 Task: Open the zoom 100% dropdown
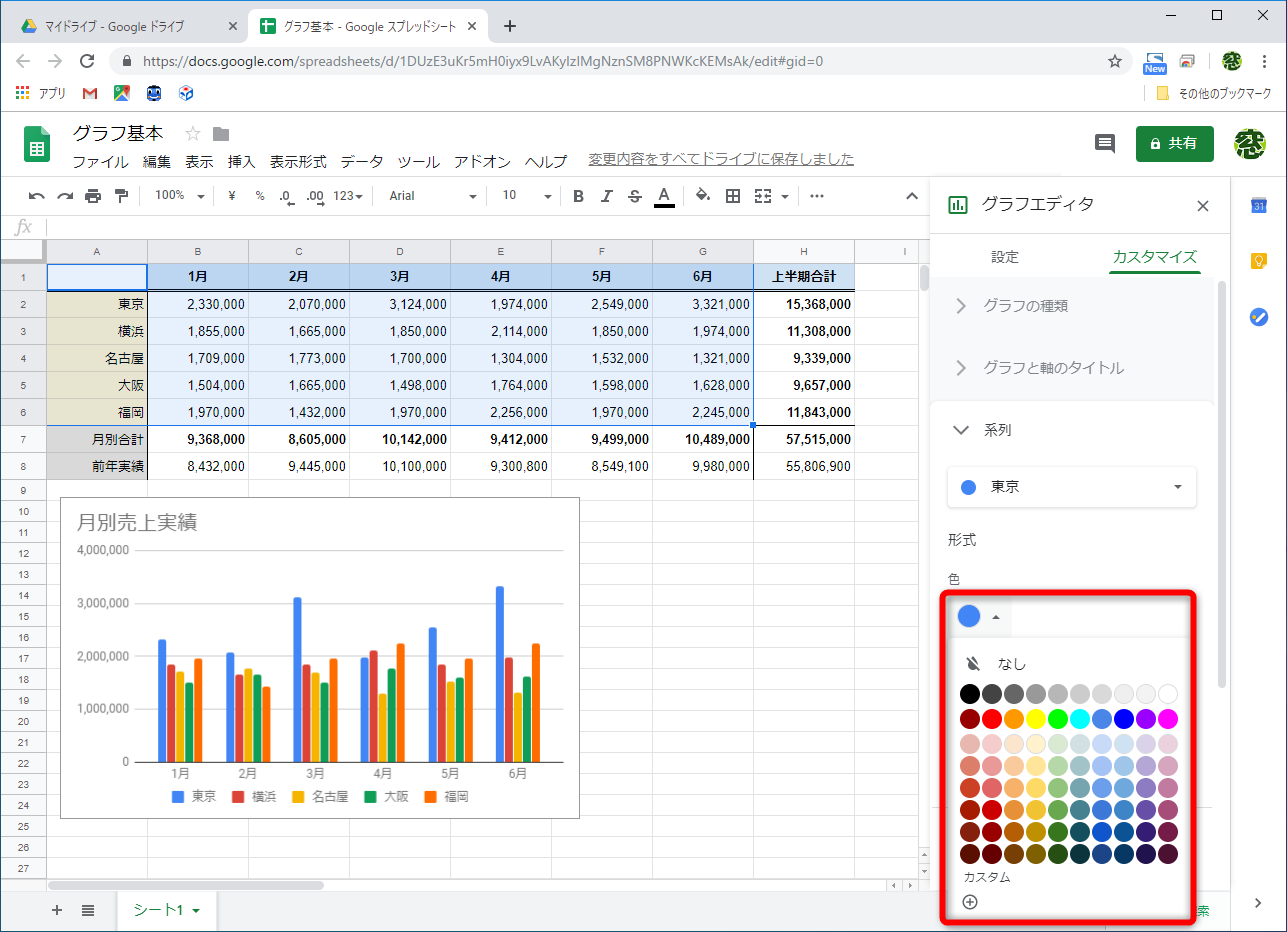click(180, 196)
